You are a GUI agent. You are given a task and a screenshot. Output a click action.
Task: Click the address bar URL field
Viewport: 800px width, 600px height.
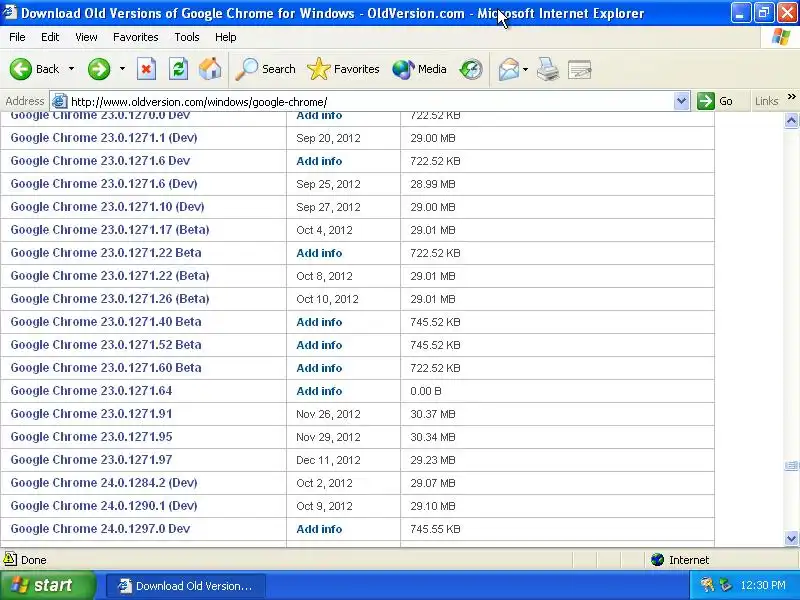(x=370, y=101)
